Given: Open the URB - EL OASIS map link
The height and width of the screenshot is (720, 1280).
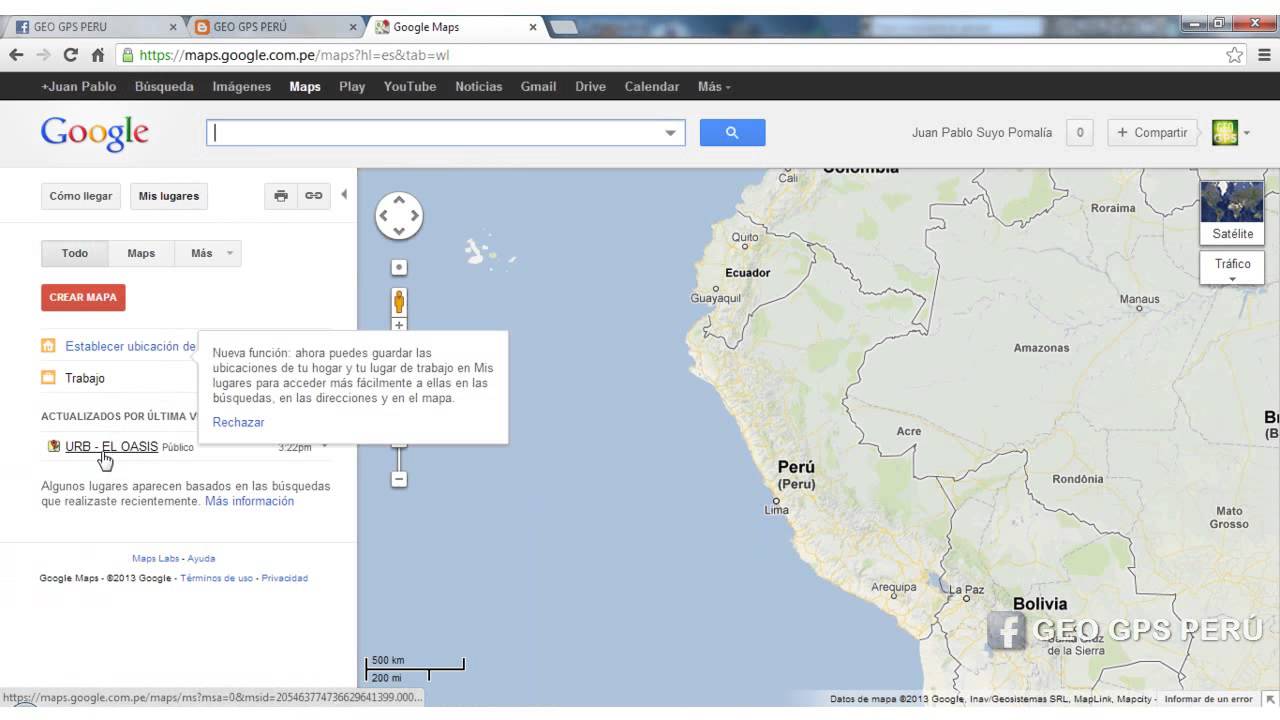Looking at the screenshot, I should [111, 446].
